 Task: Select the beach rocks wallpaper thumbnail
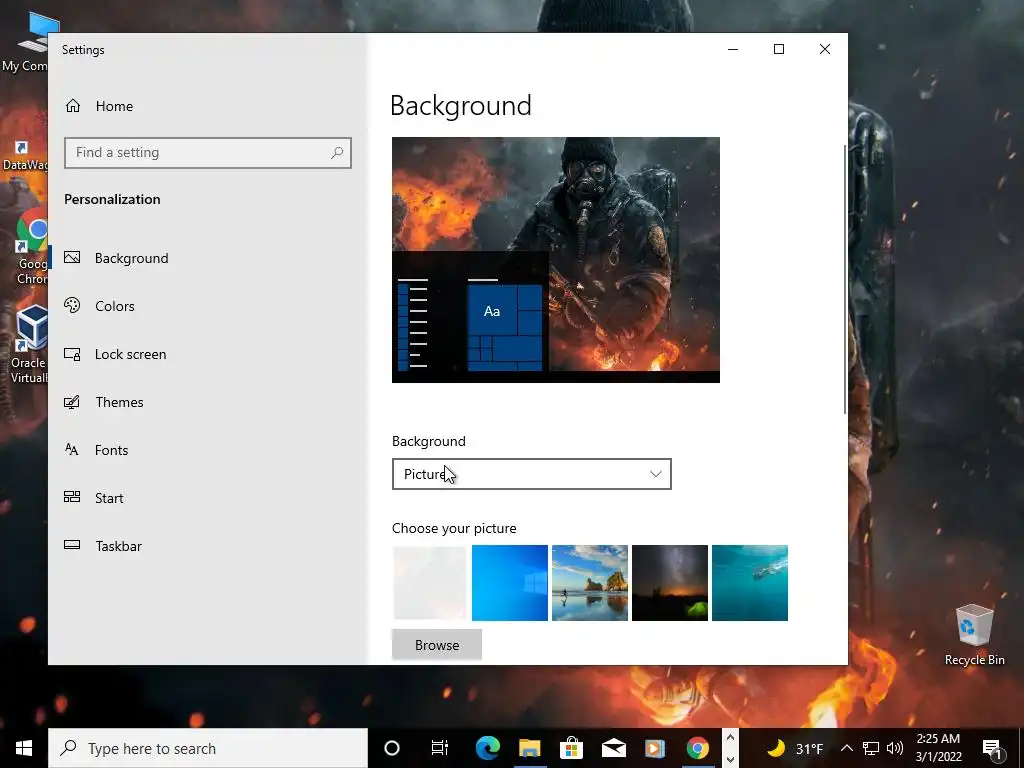click(590, 583)
